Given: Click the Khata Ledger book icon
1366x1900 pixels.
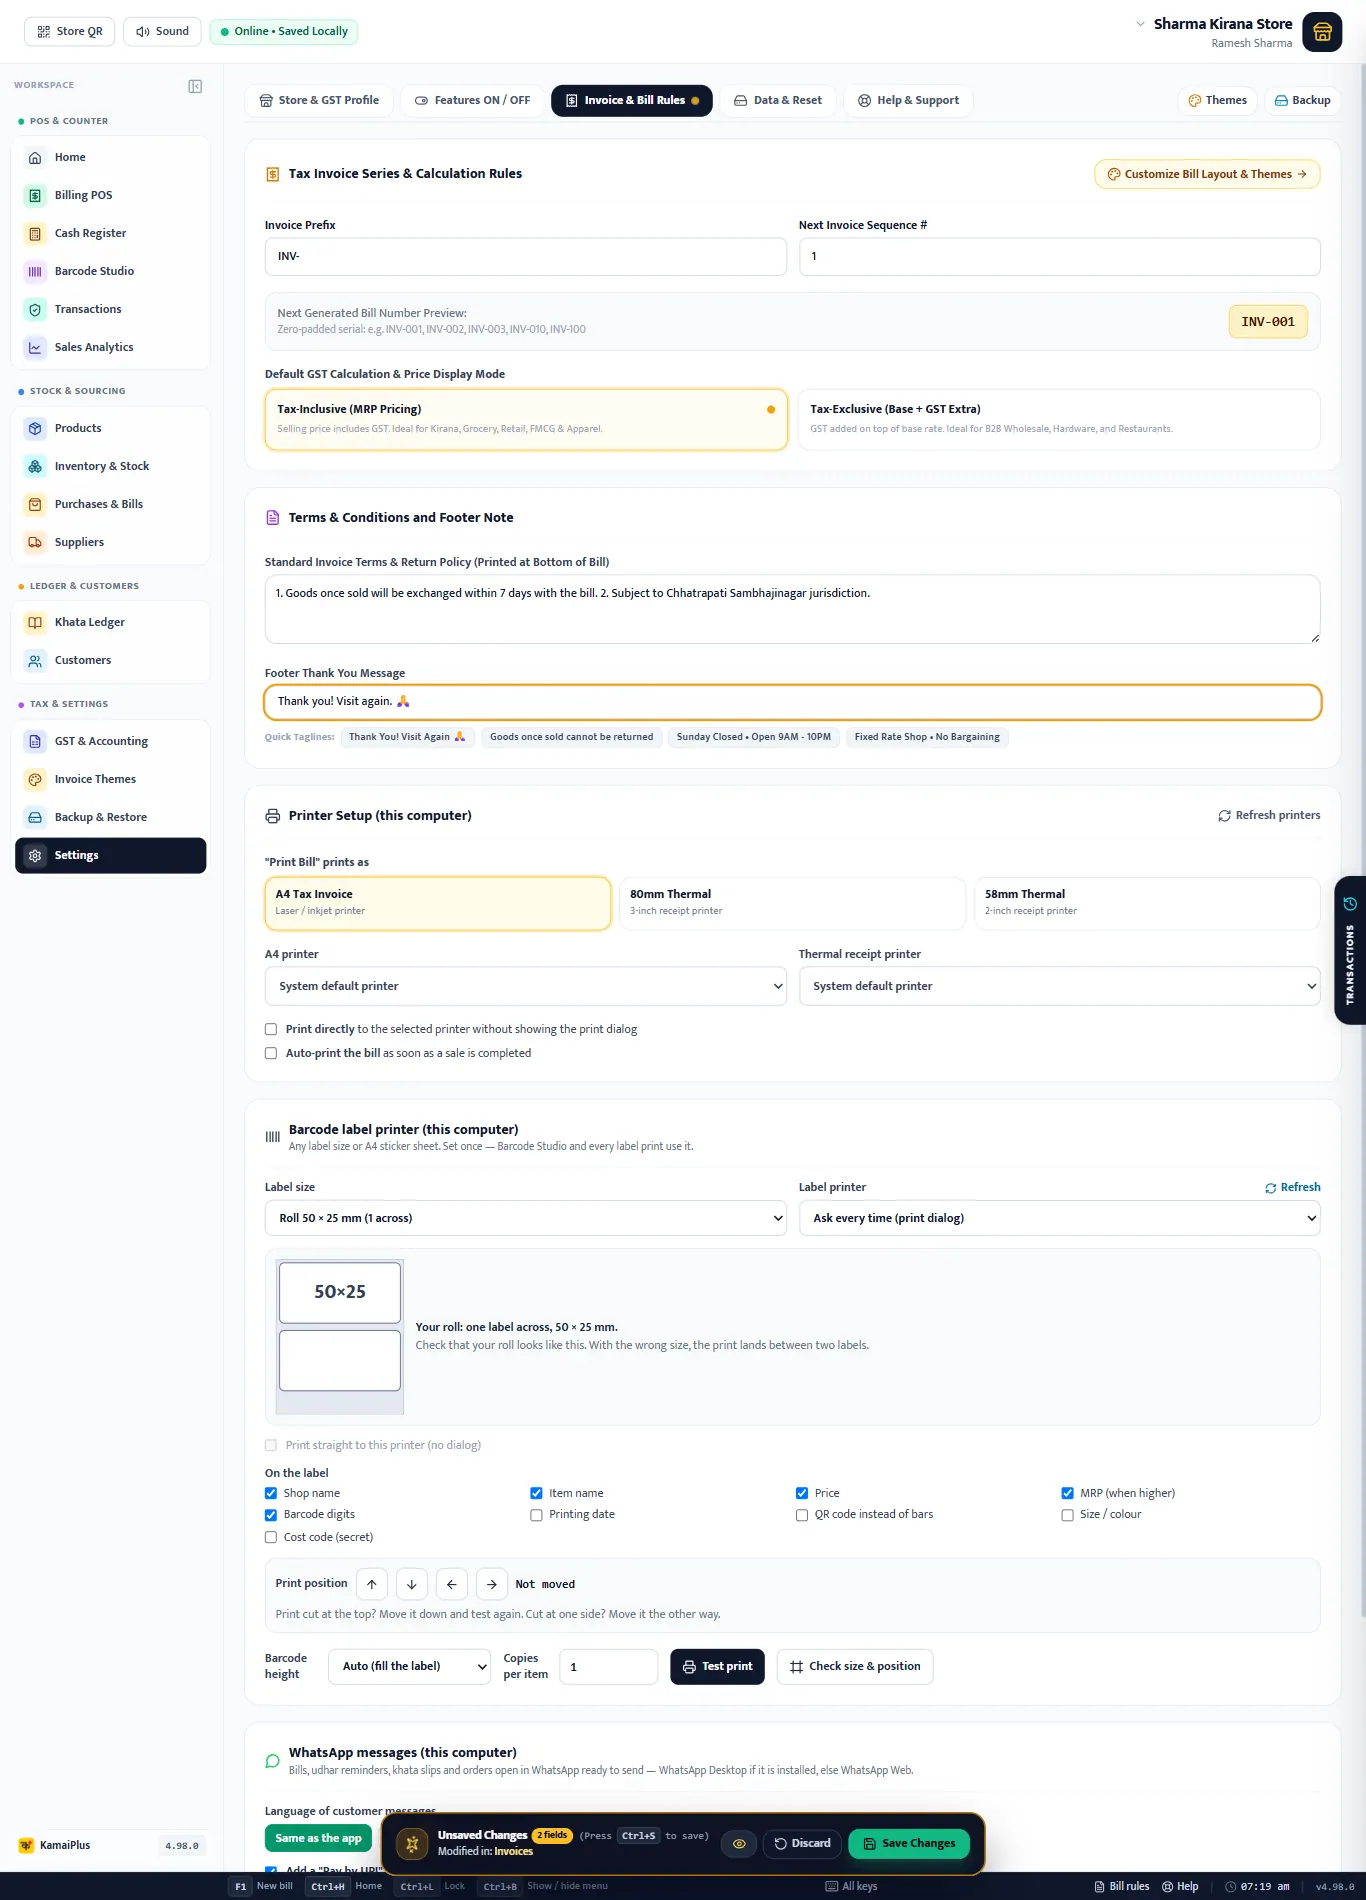Looking at the screenshot, I should tap(35, 622).
